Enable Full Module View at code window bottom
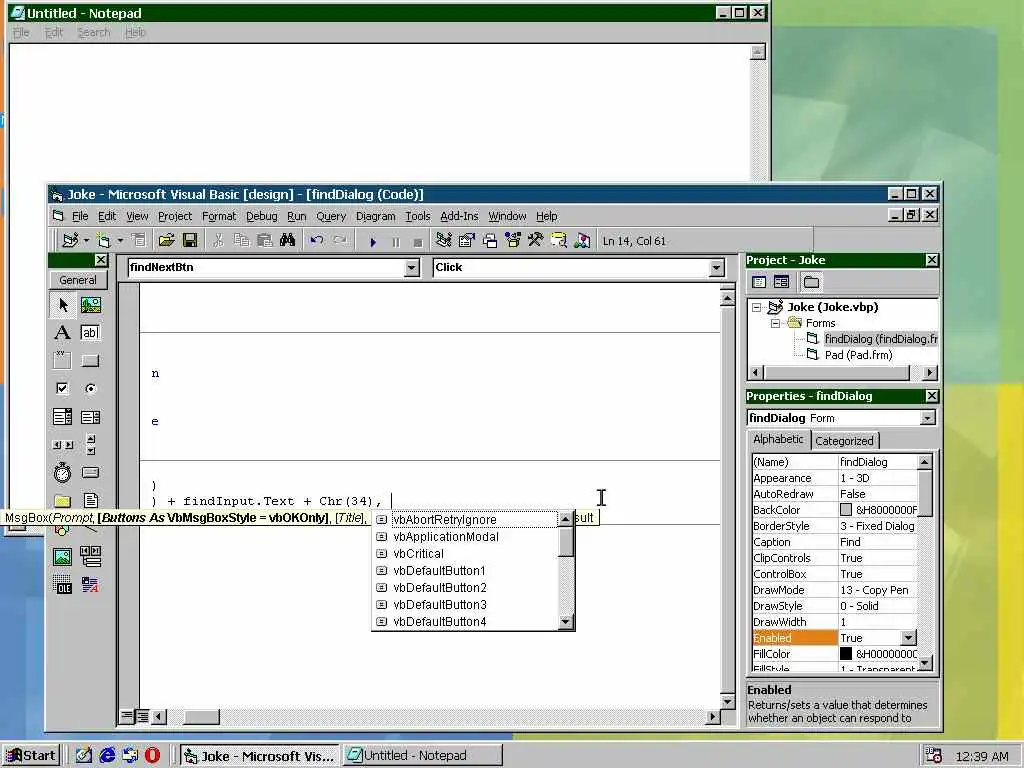The width and height of the screenshot is (1024, 768). tap(142, 716)
